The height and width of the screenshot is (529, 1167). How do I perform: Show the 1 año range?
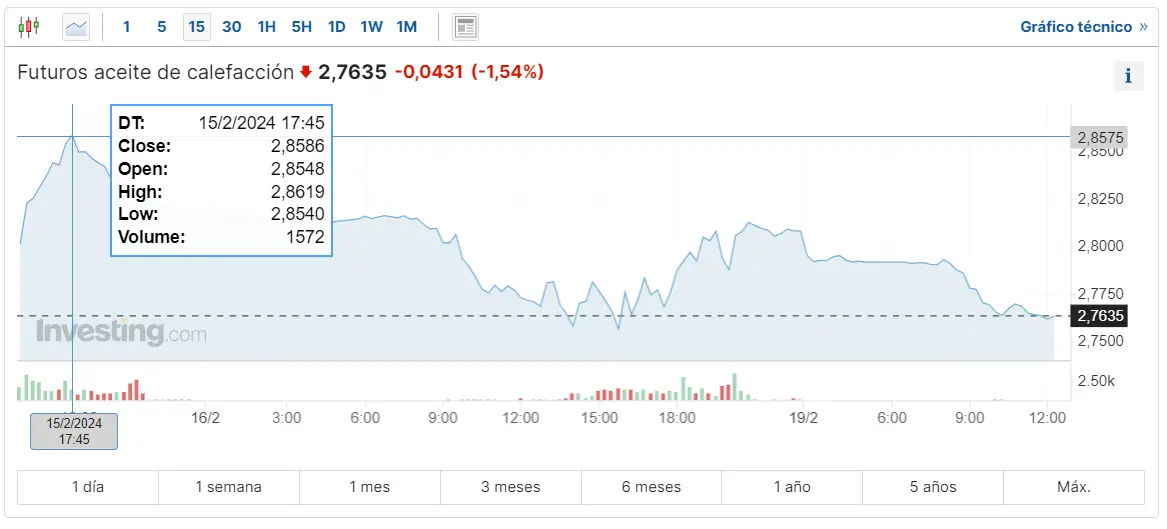[792, 487]
